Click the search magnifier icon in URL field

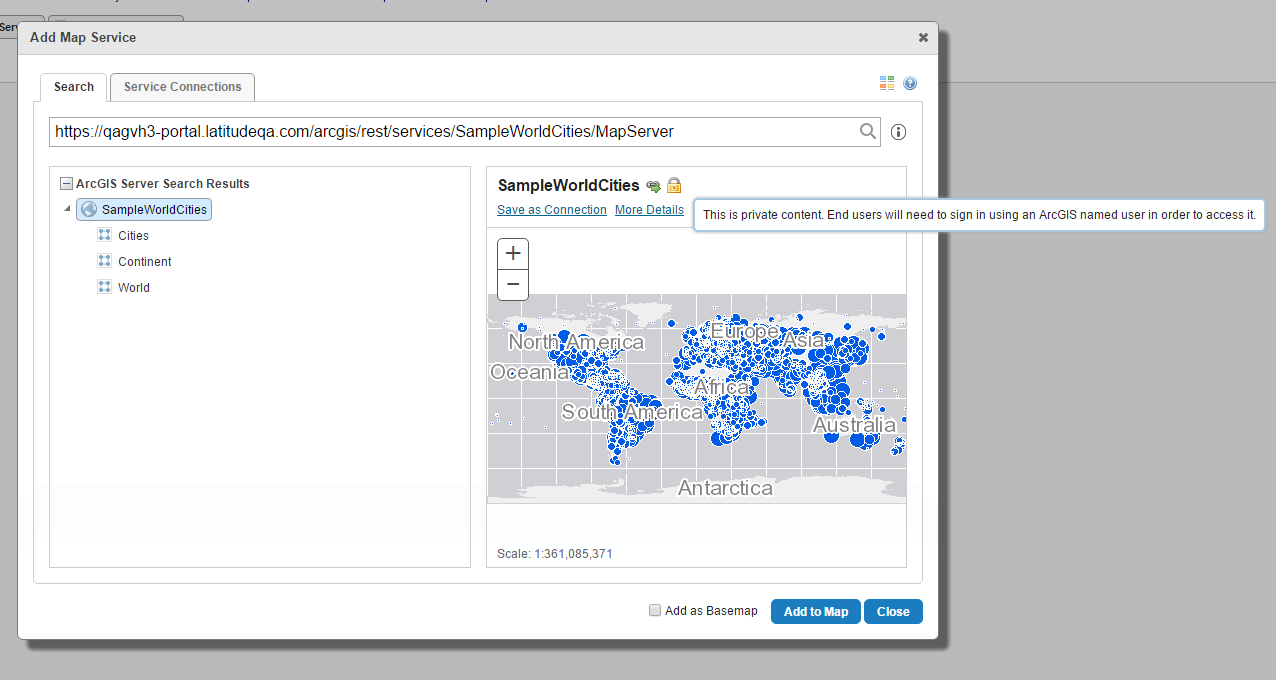pyautogui.click(x=868, y=131)
